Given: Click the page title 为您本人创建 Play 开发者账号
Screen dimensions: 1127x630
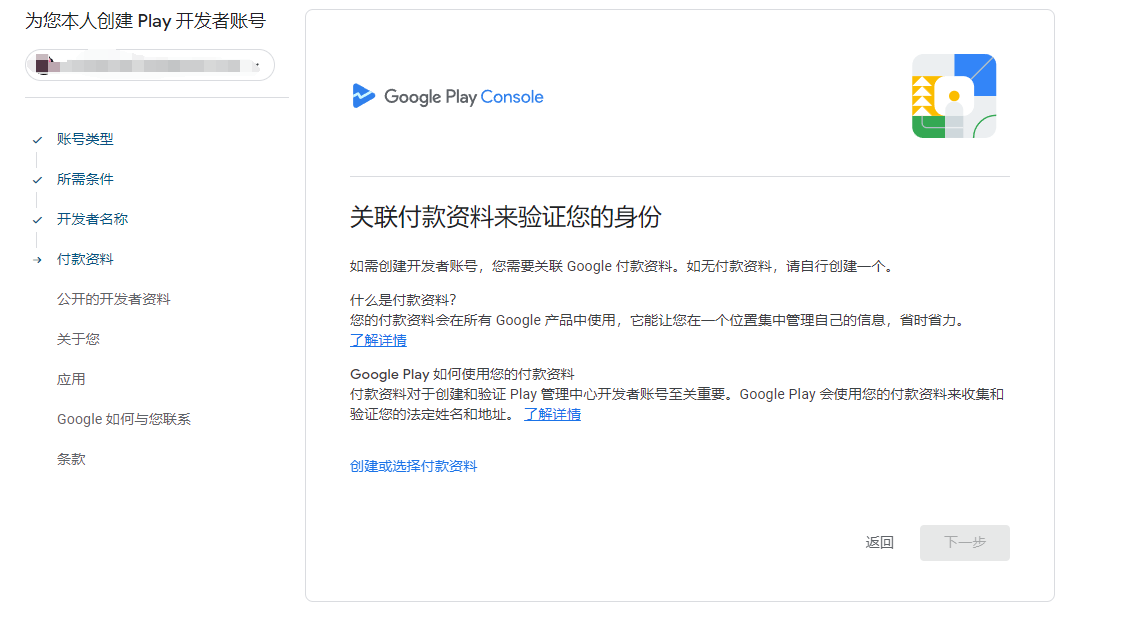Looking at the screenshot, I should 145,21.
